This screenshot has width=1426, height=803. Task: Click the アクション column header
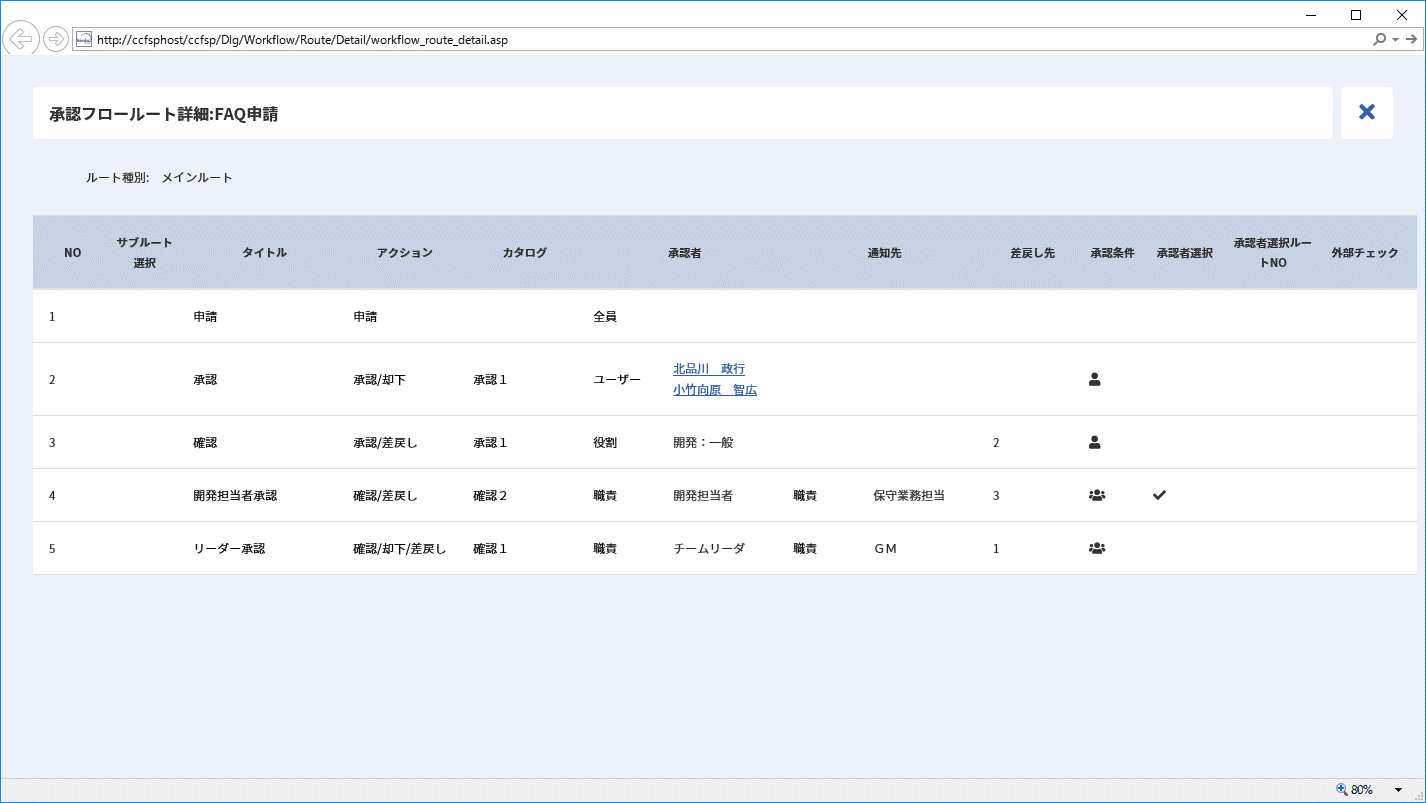point(404,253)
